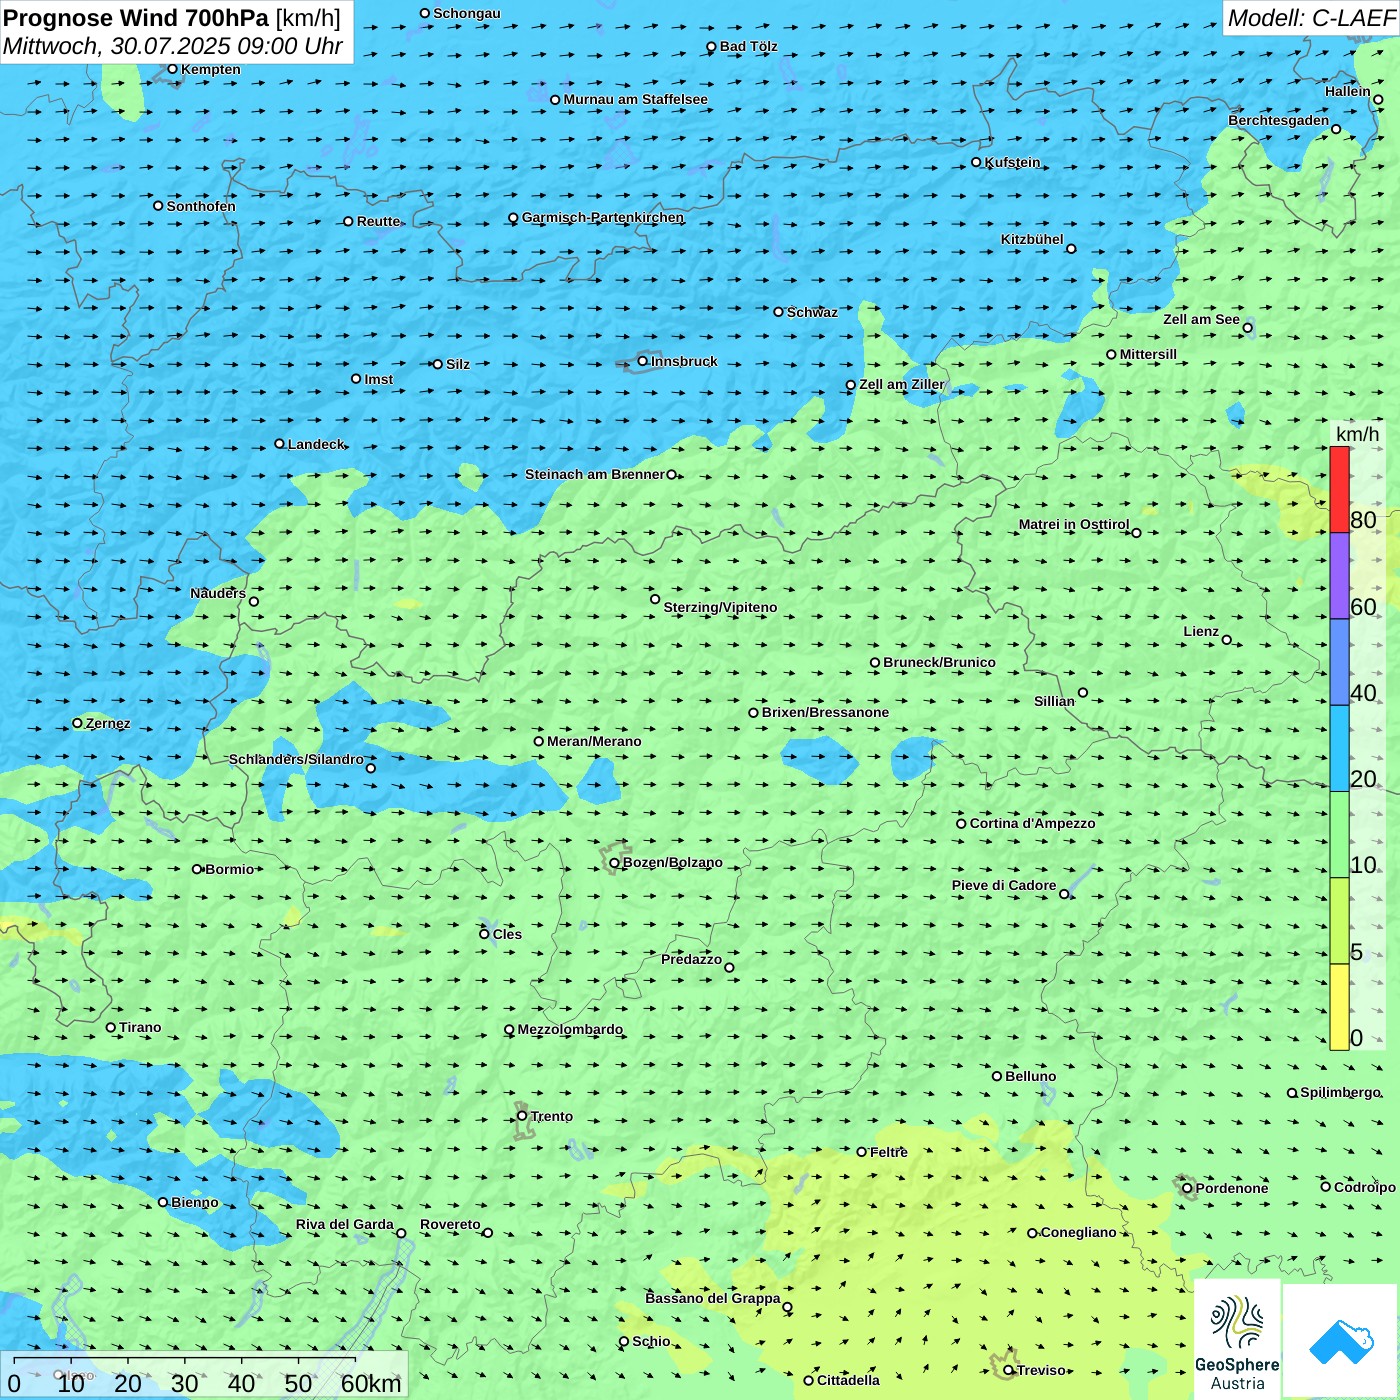Click the 'Codroipo' town label
Viewport: 1400px width, 1400px height.
[1365, 1187]
